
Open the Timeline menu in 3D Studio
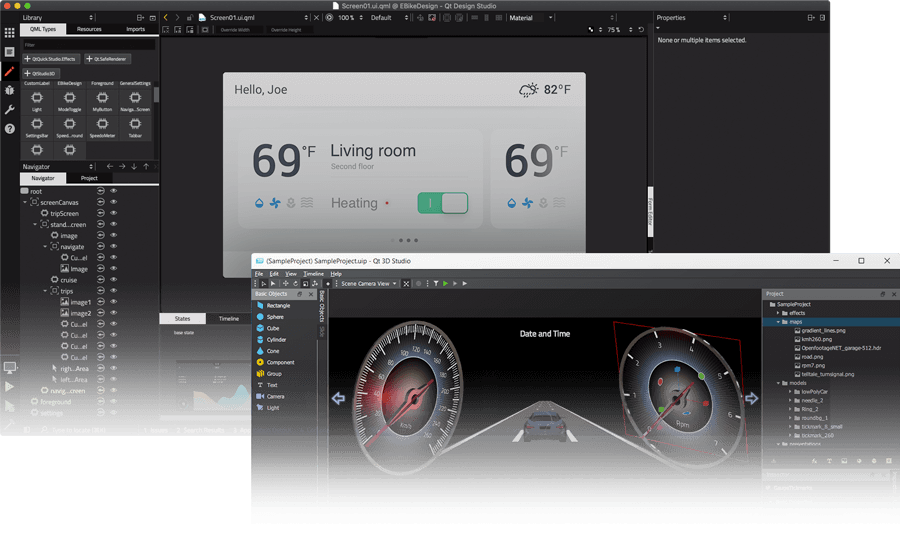click(x=313, y=273)
